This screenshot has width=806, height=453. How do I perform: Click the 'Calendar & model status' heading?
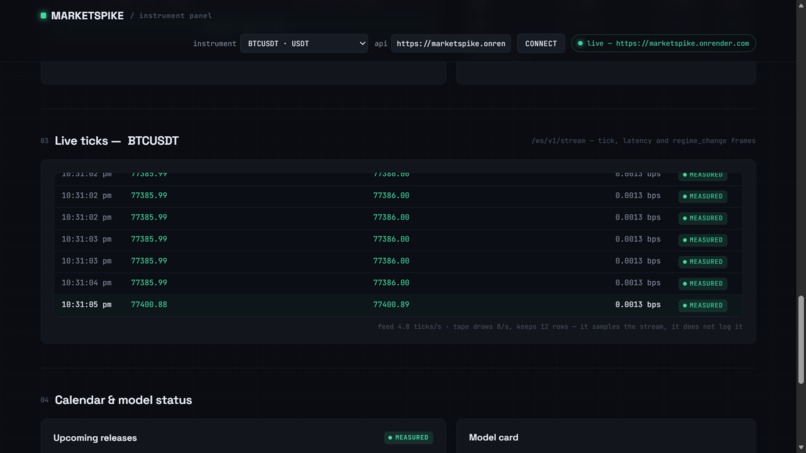point(123,400)
